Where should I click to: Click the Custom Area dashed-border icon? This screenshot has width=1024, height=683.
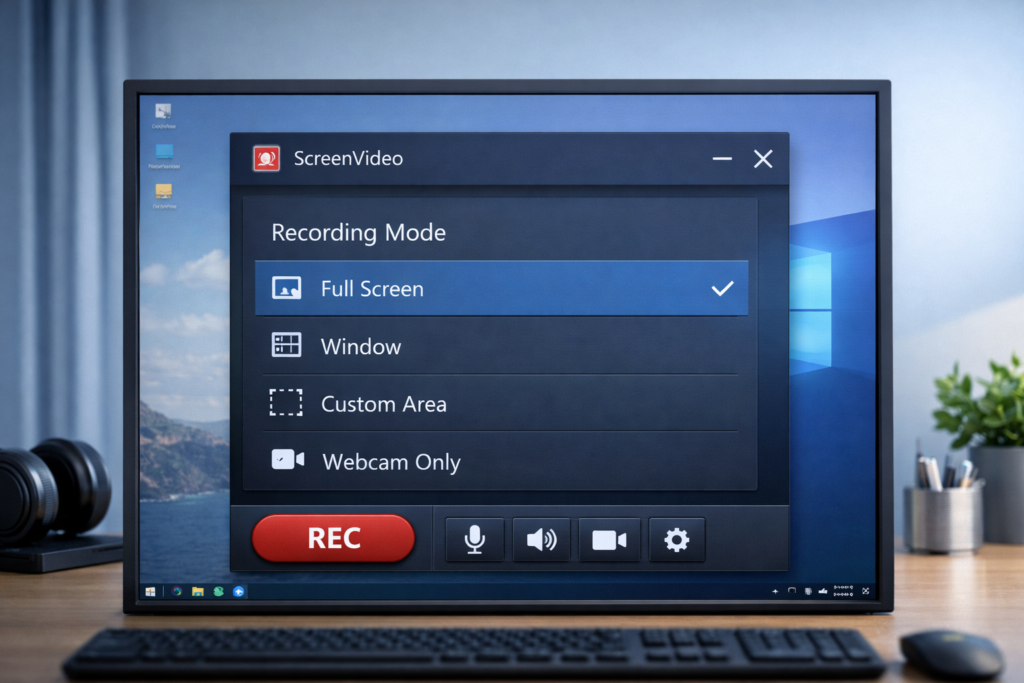[x=287, y=402]
